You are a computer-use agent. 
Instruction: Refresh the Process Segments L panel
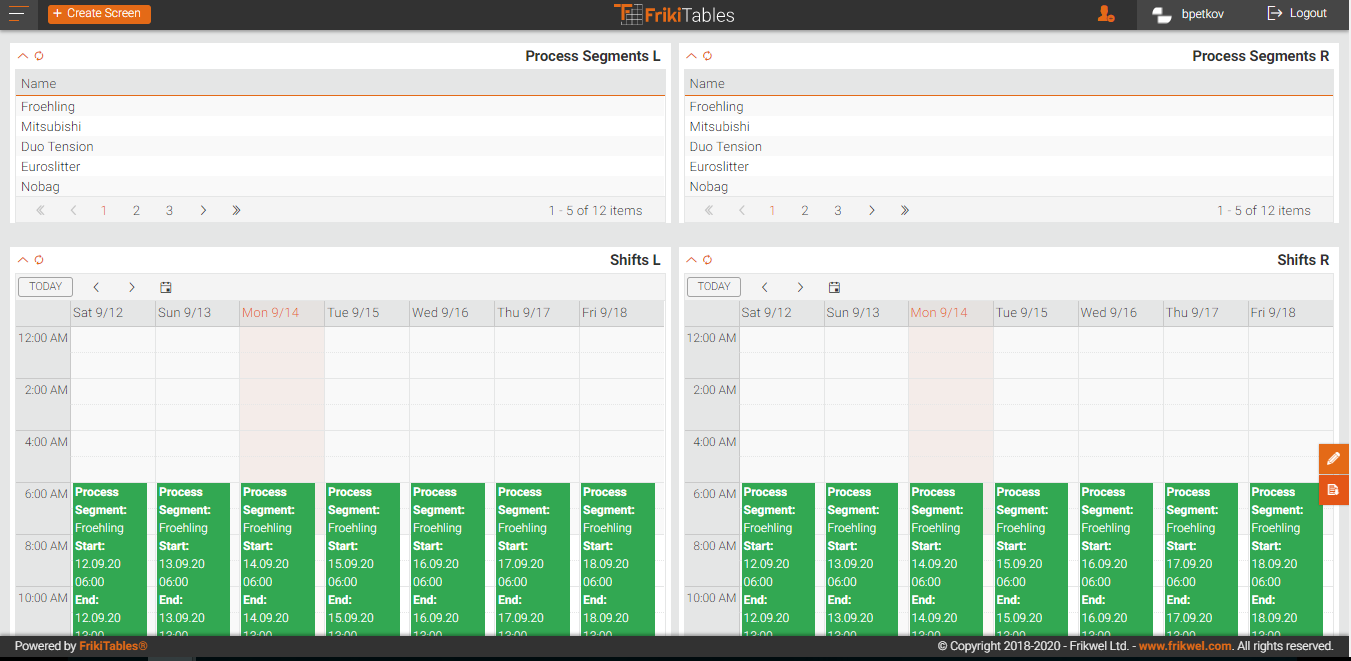click(39, 56)
